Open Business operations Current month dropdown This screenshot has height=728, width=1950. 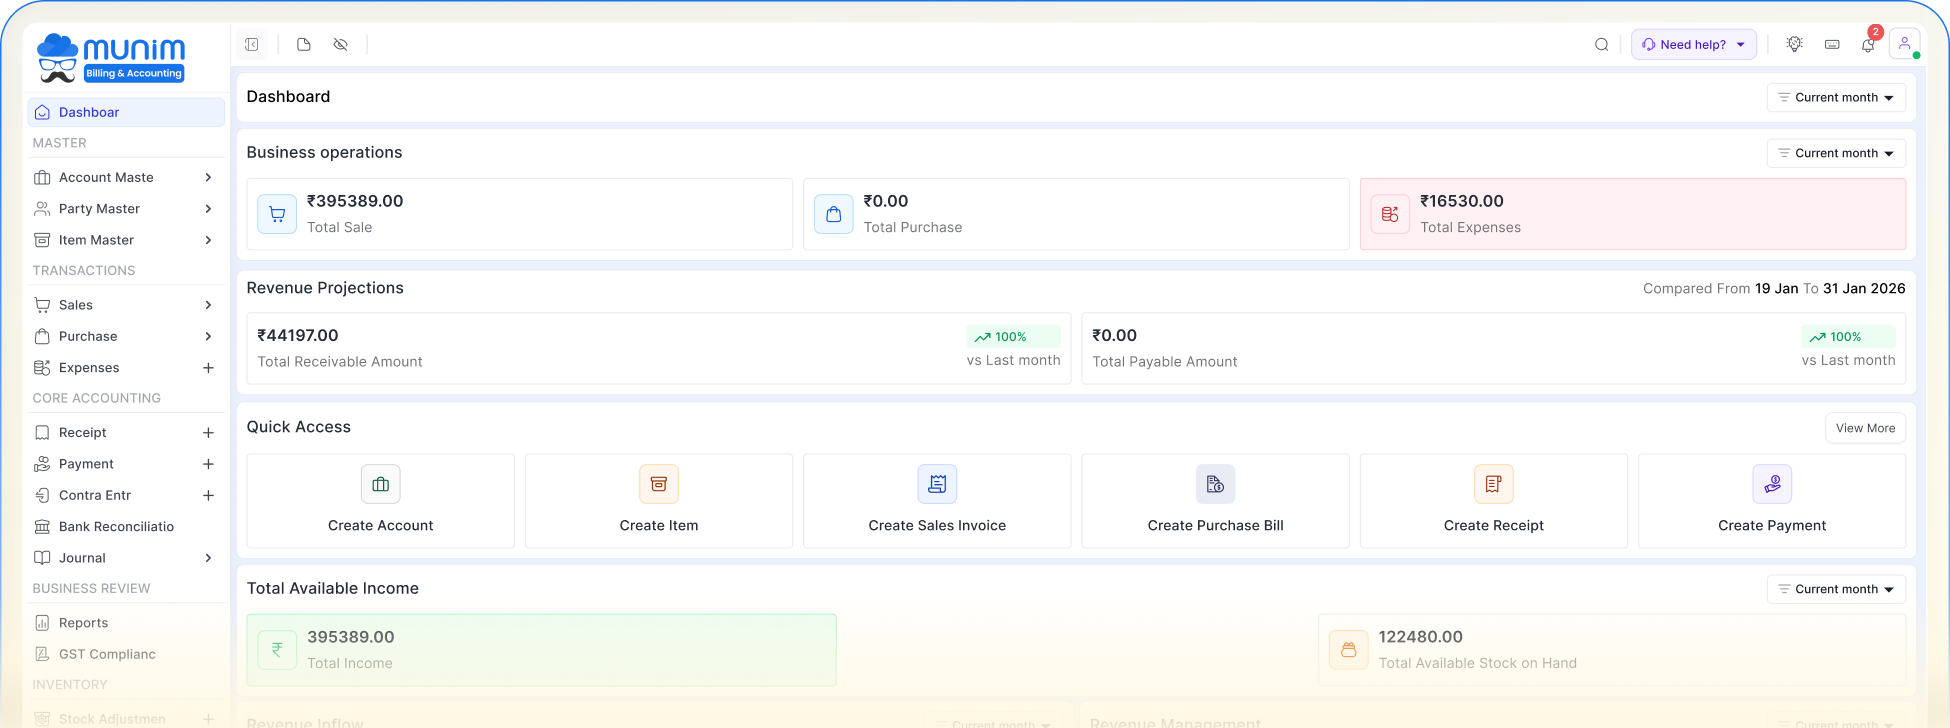(1836, 154)
